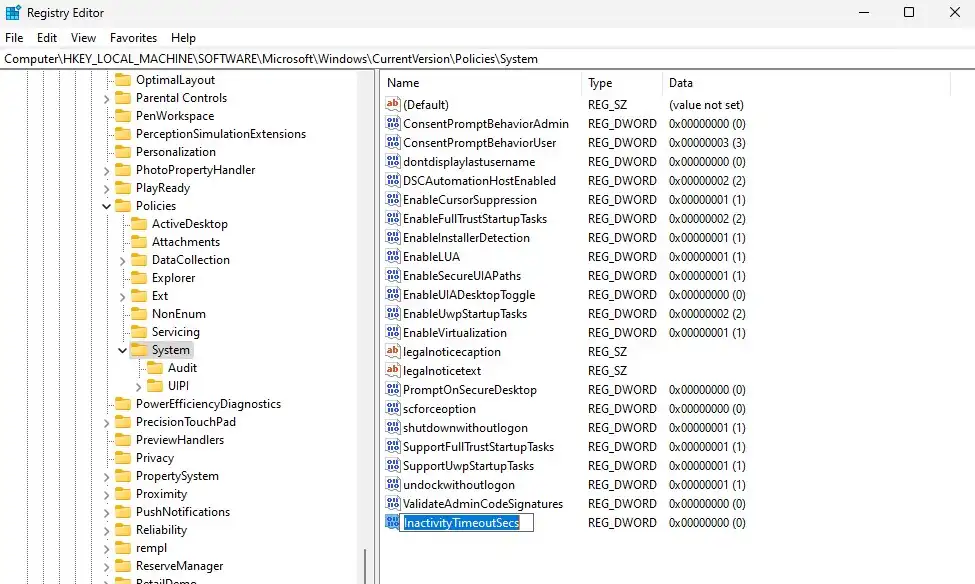Image resolution: width=975 pixels, height=584 pixels.
Task: Click the Explorer folder icon
Action: [x=139, y=278]
